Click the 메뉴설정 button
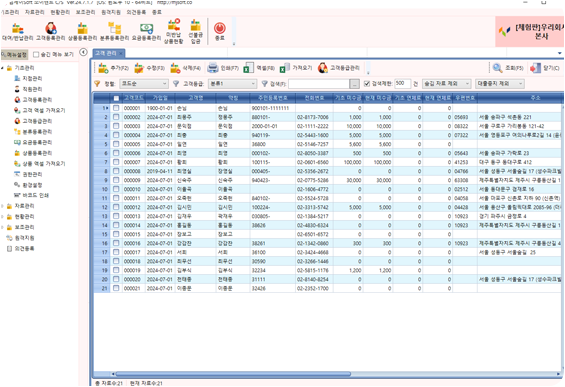The height and width of the screenshot is (387, 565). tap(14, 54)
